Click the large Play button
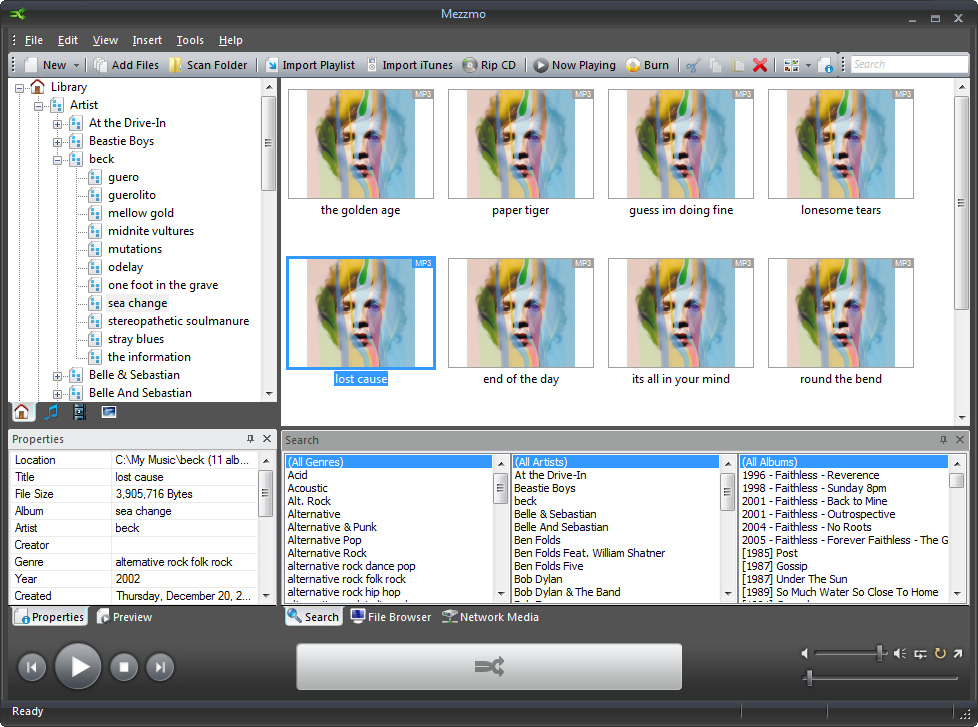978x727 pixels. (78, 667)
